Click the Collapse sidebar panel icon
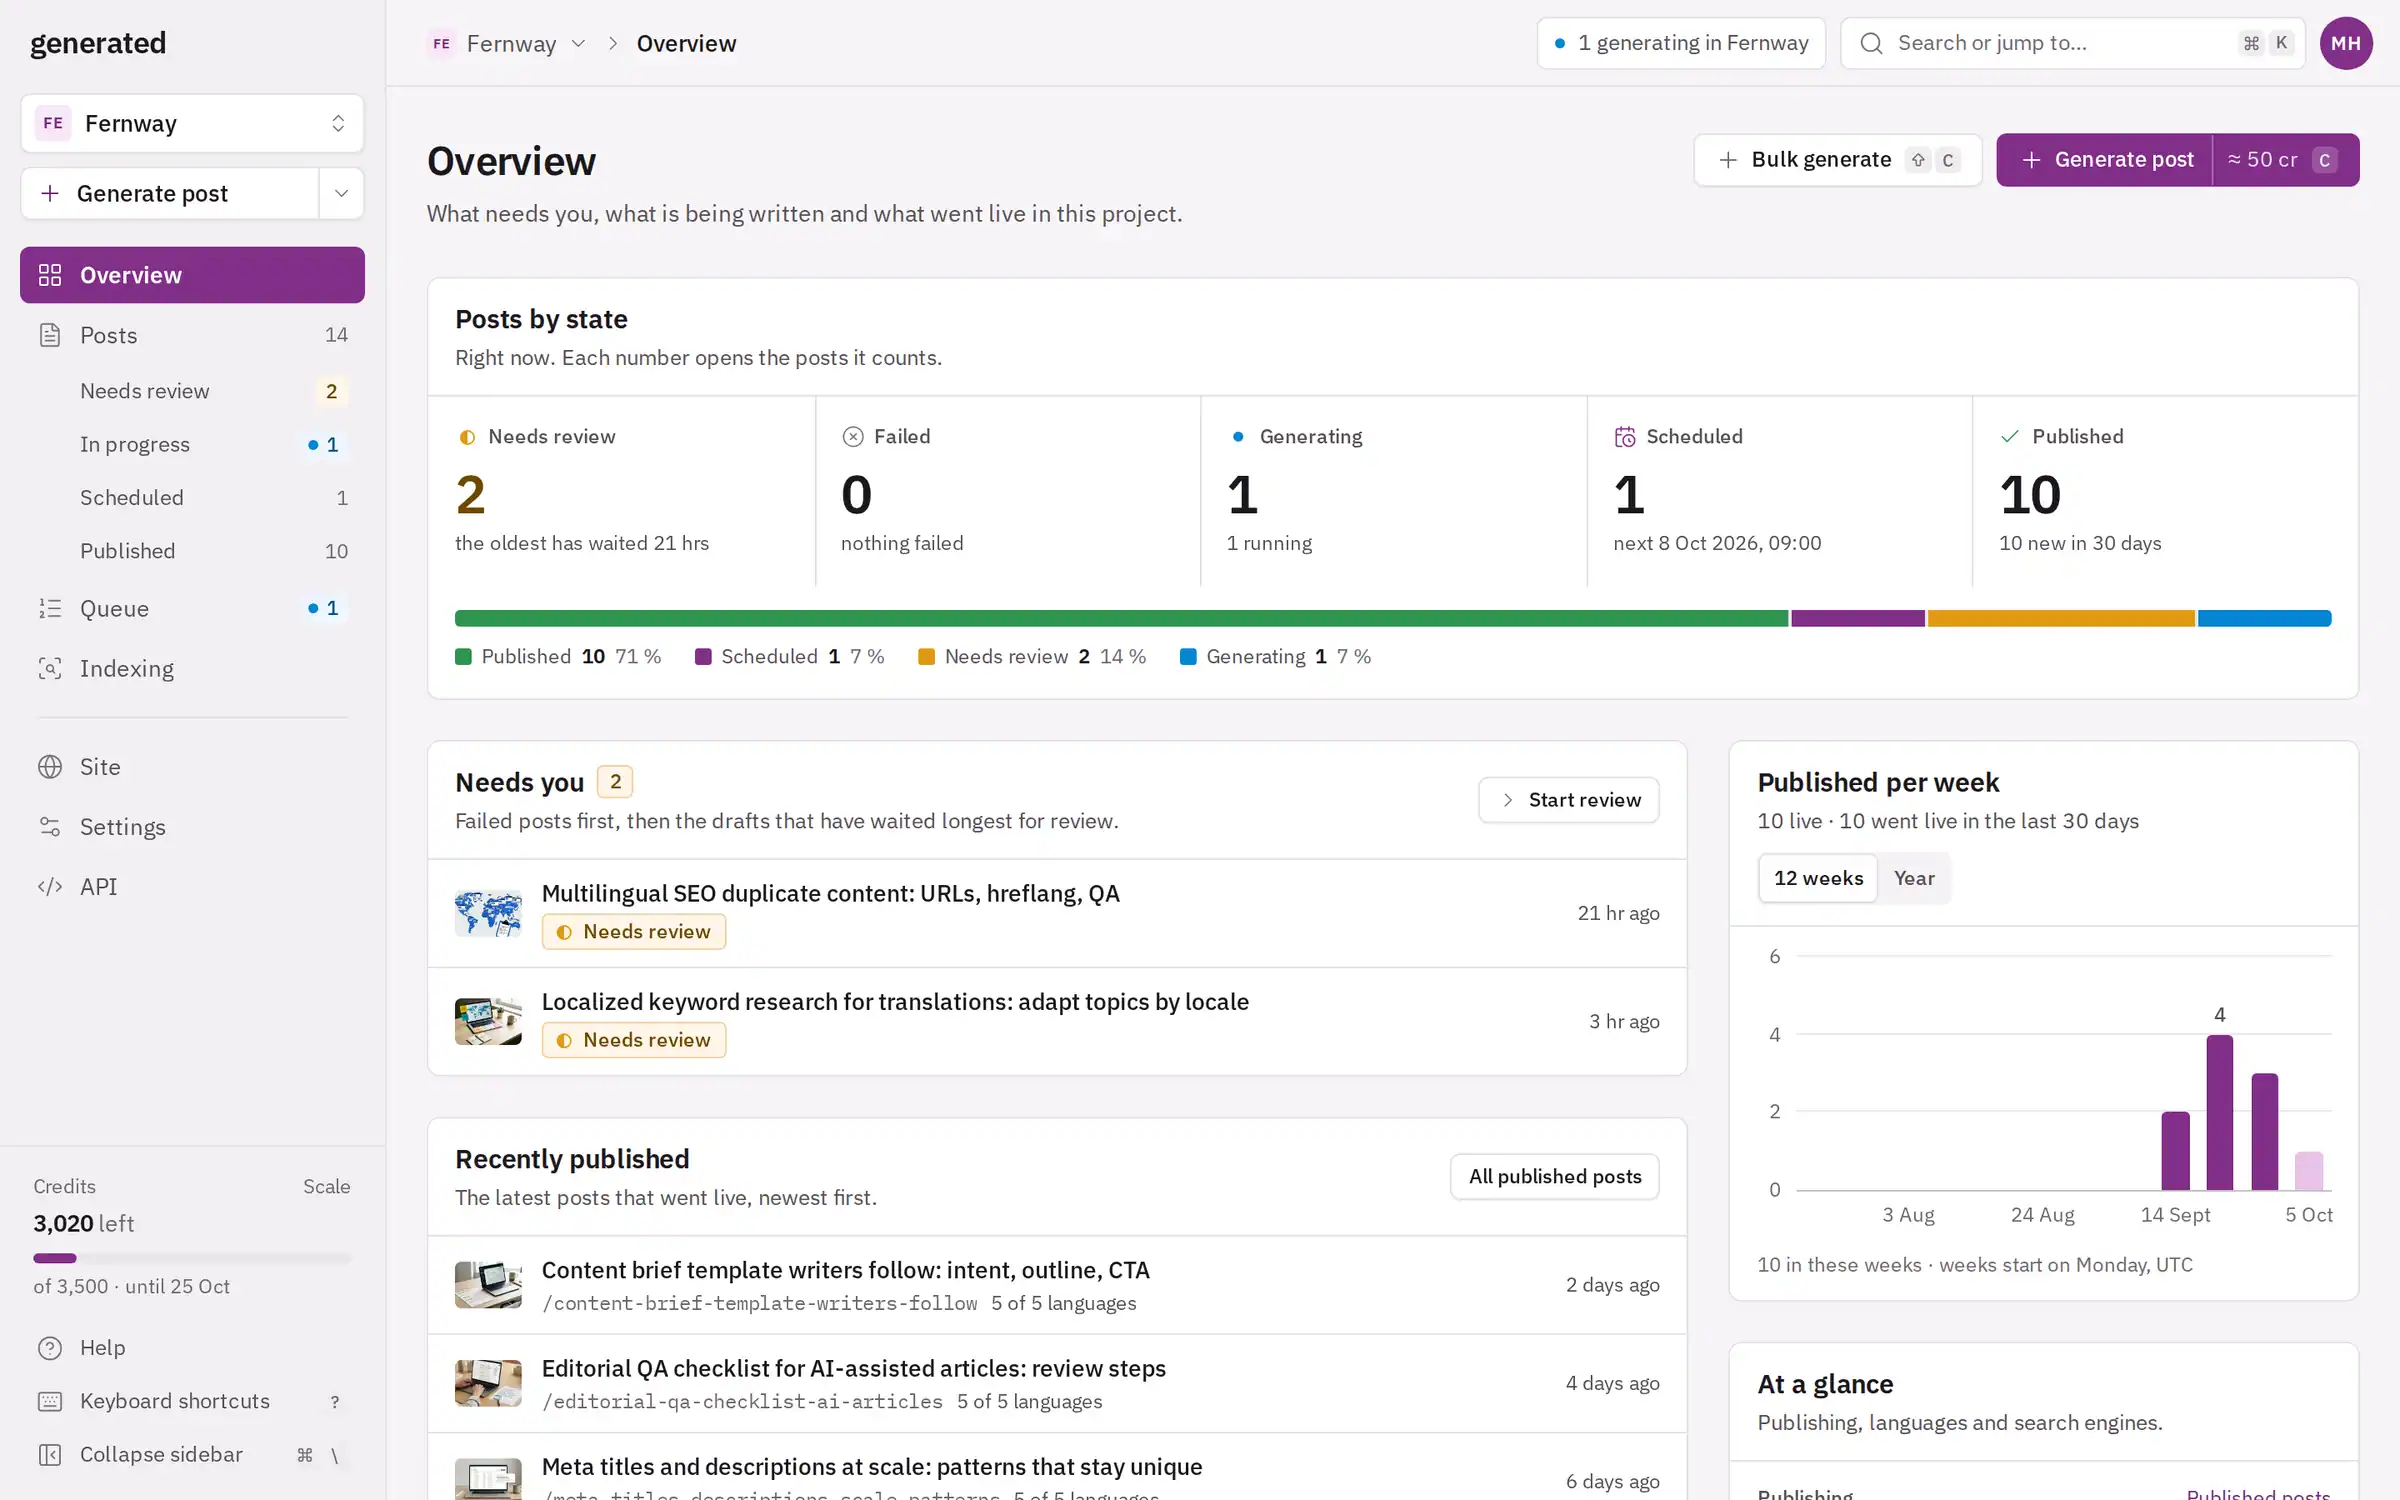2400x1500 pixels. (50, 1455)
